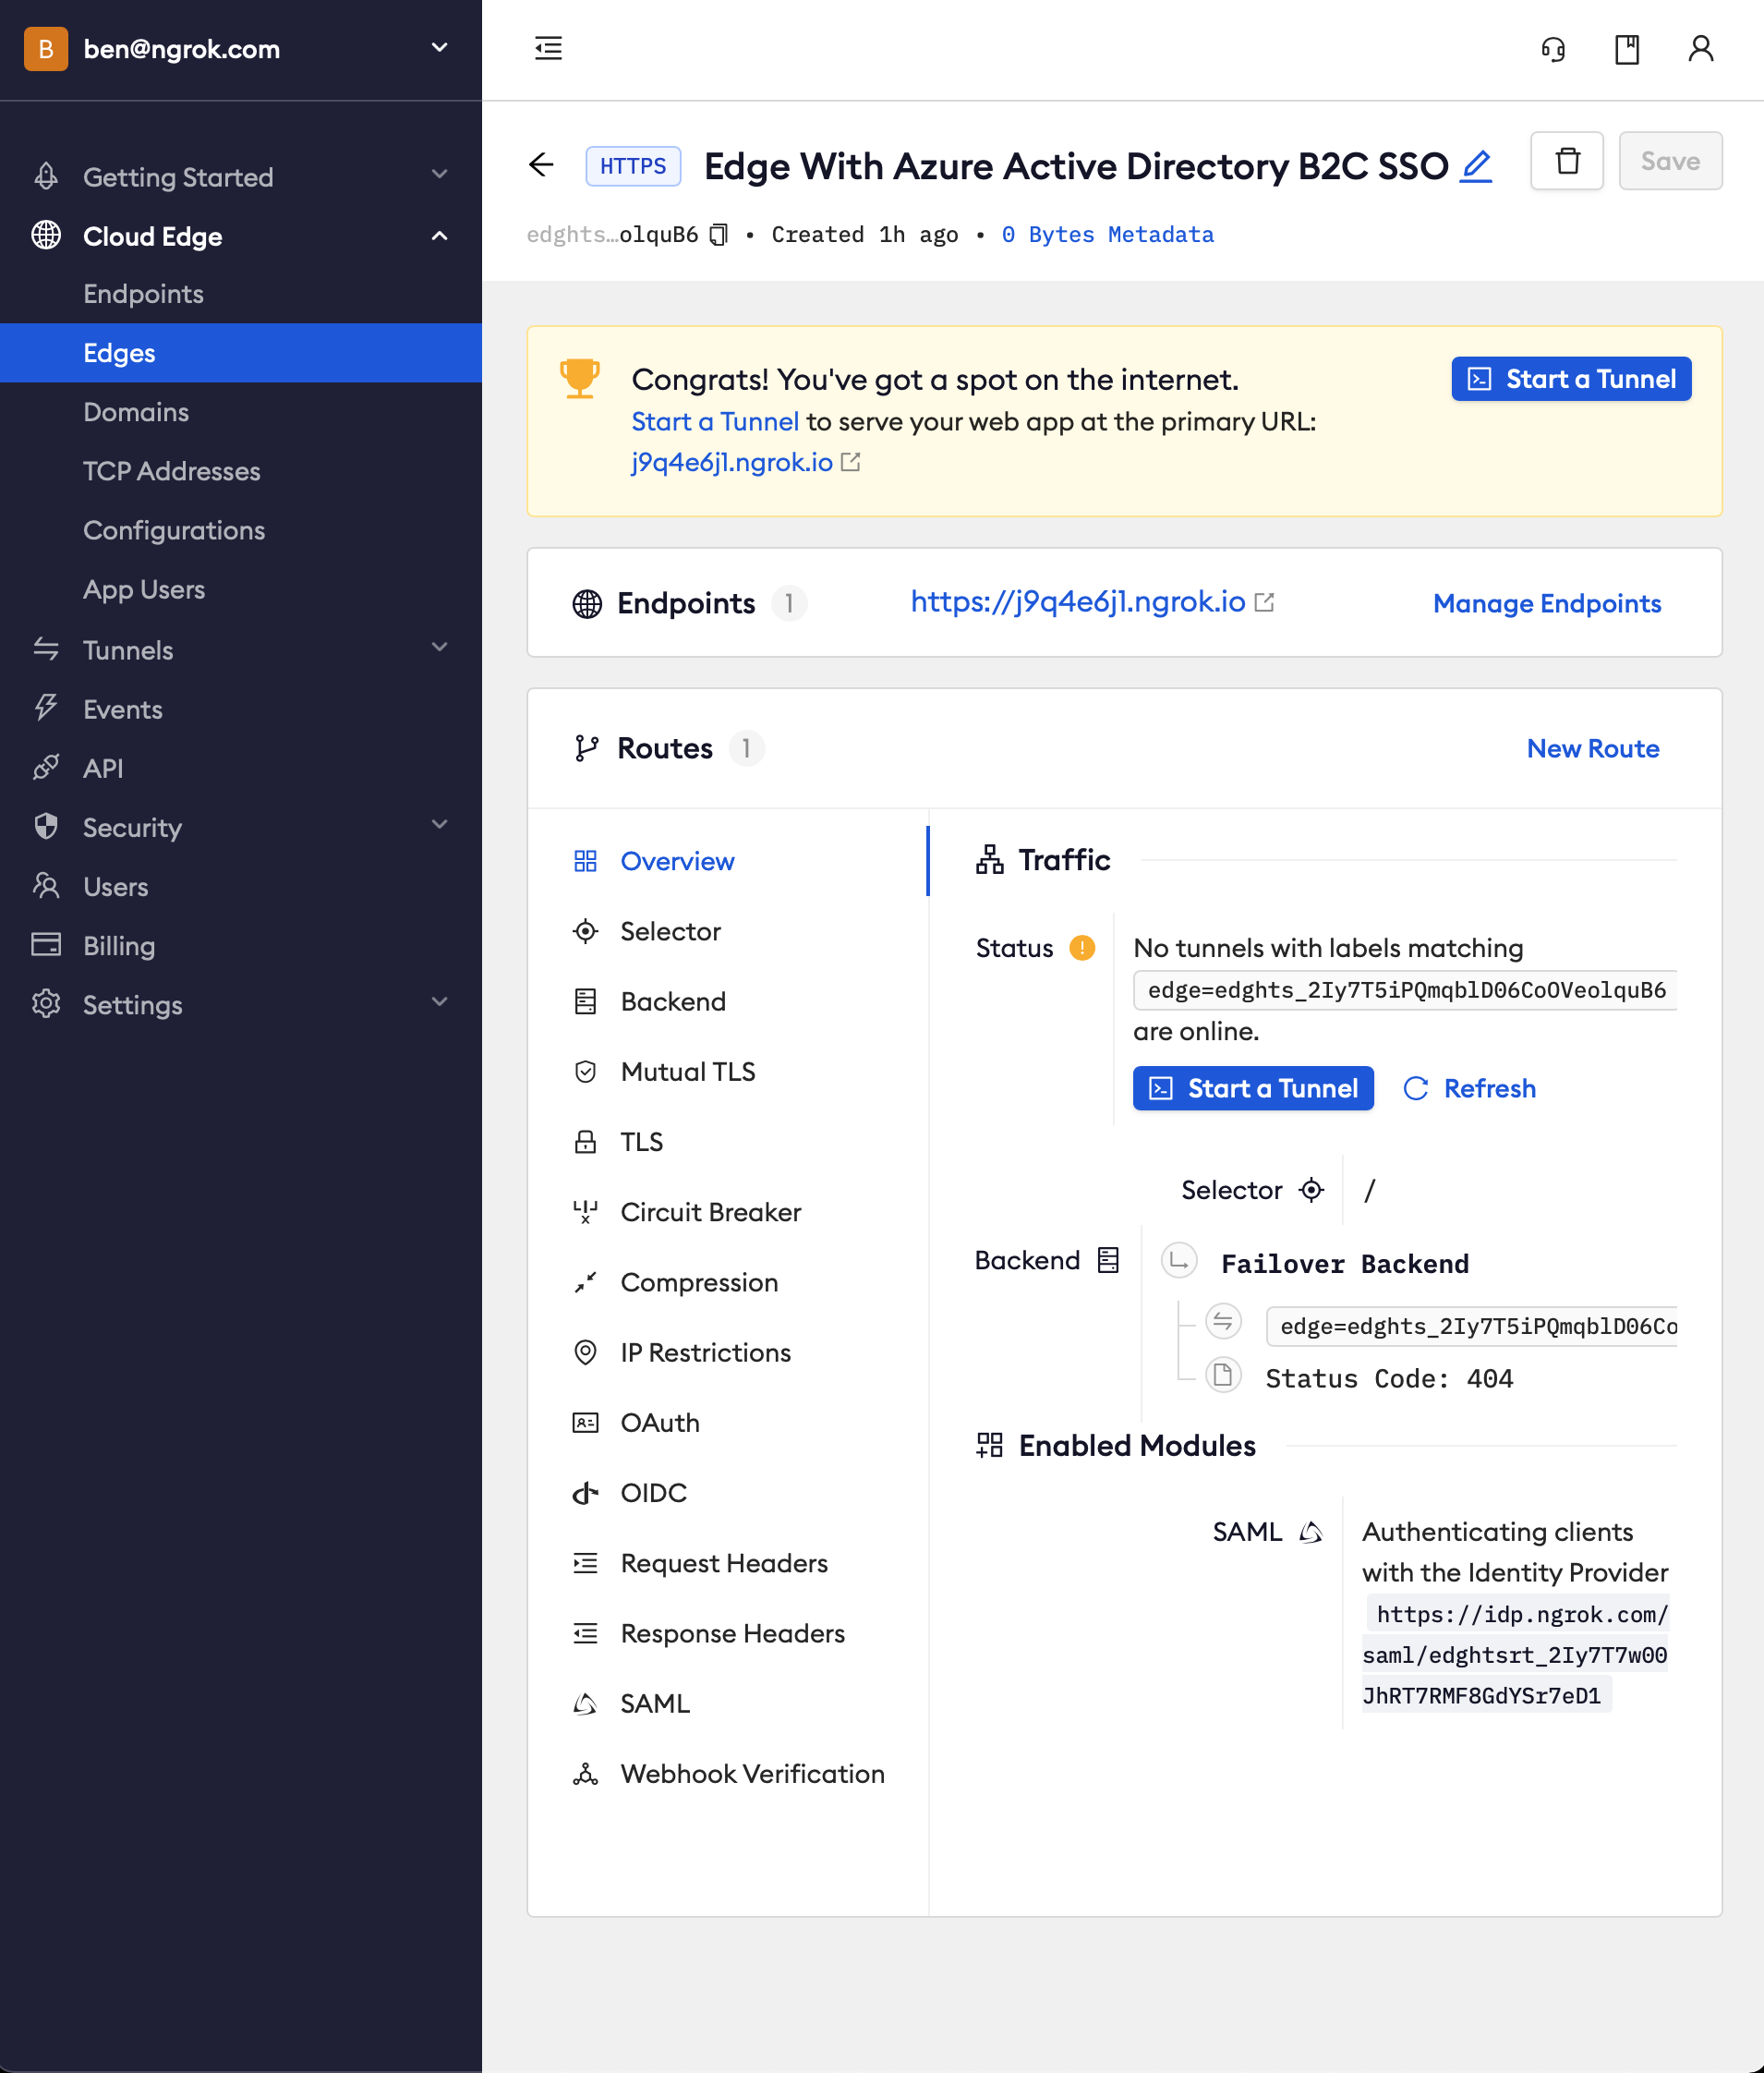Open Configurations in the sidebar

coord(241,530)
